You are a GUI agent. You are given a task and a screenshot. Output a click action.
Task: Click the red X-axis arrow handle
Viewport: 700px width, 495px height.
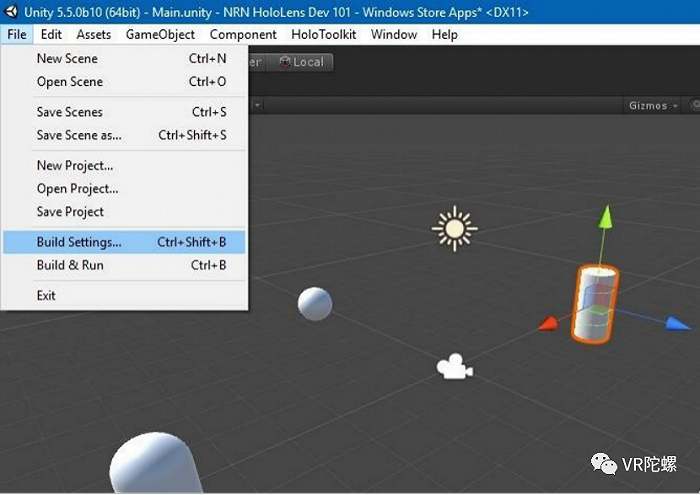[548, 323]
